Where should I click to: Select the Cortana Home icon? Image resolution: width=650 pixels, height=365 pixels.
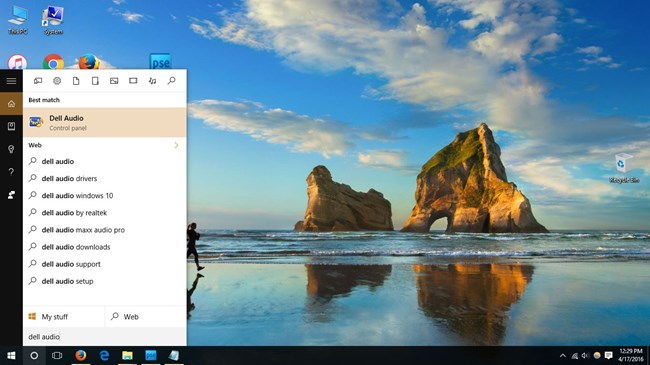[x=11, y=104]
